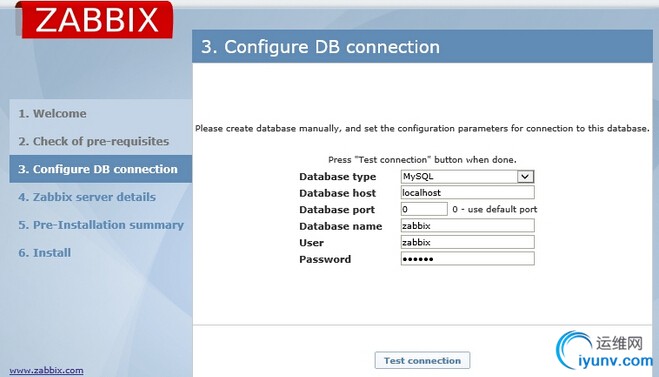The image size is (659, 377).
Task: Click the 'User' label
Action: coord(311,243)
